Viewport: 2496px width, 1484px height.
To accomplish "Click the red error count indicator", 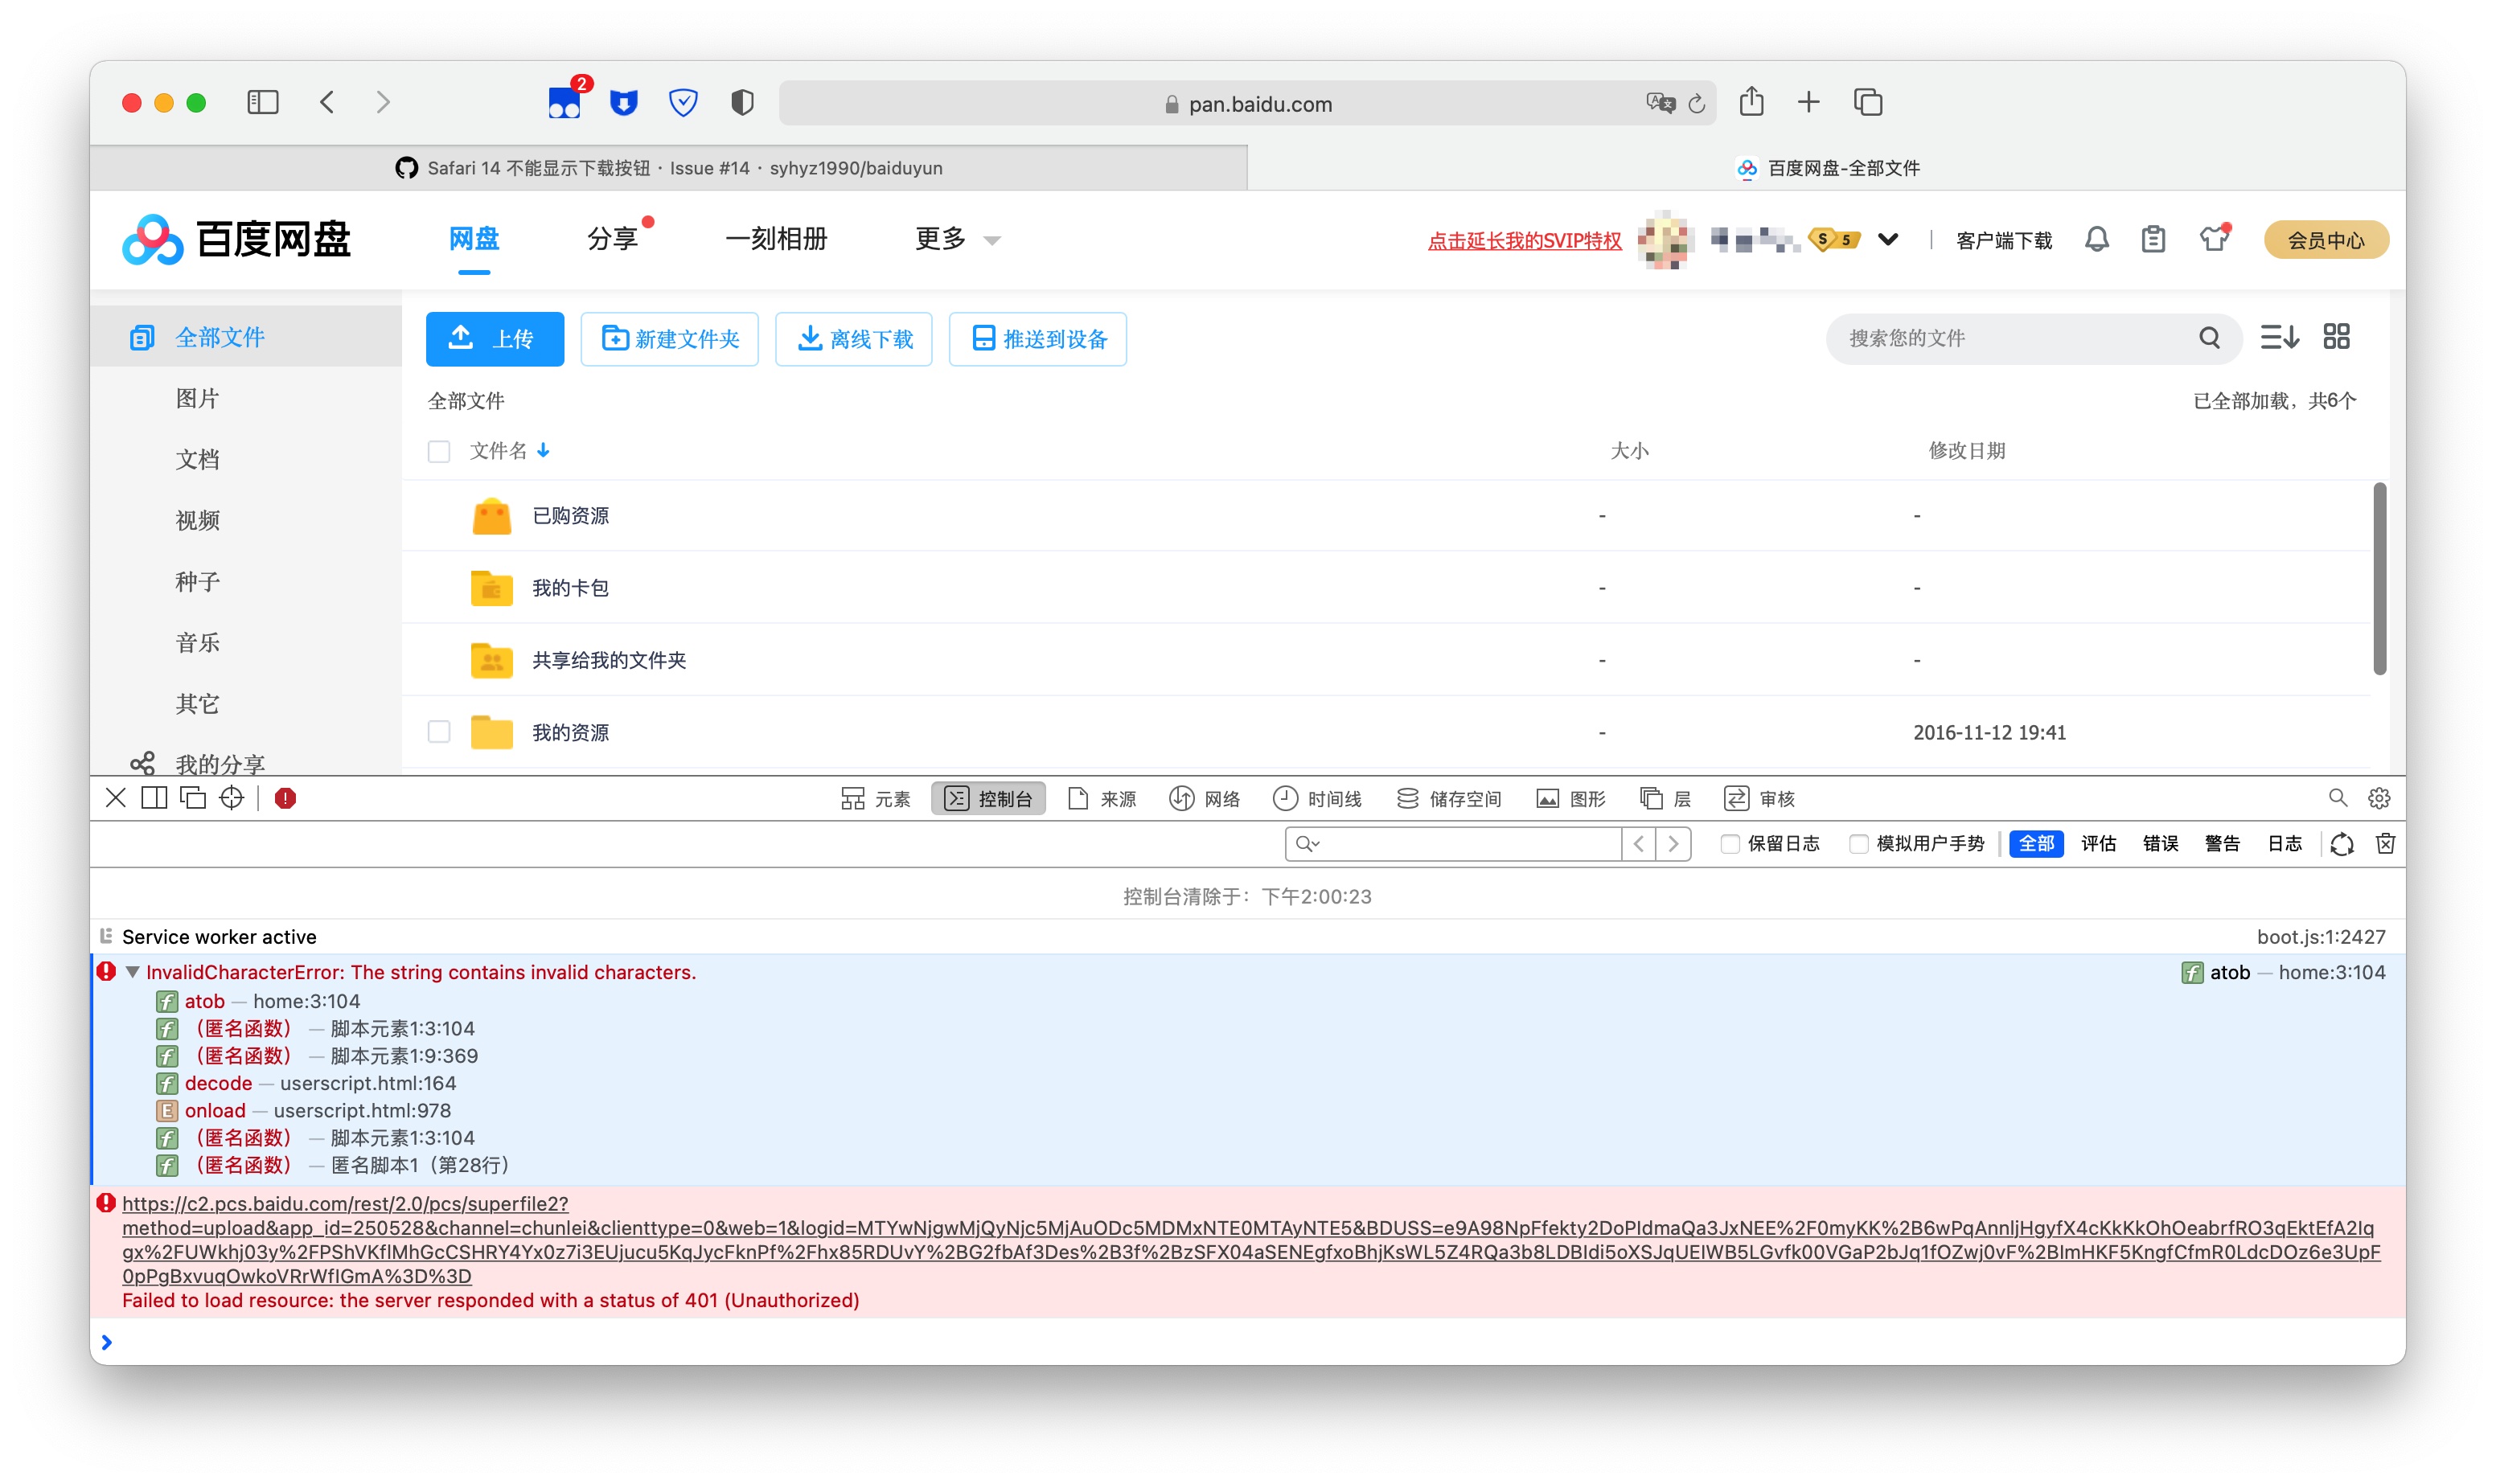I will pyautogui.click(x=285, y=798).
